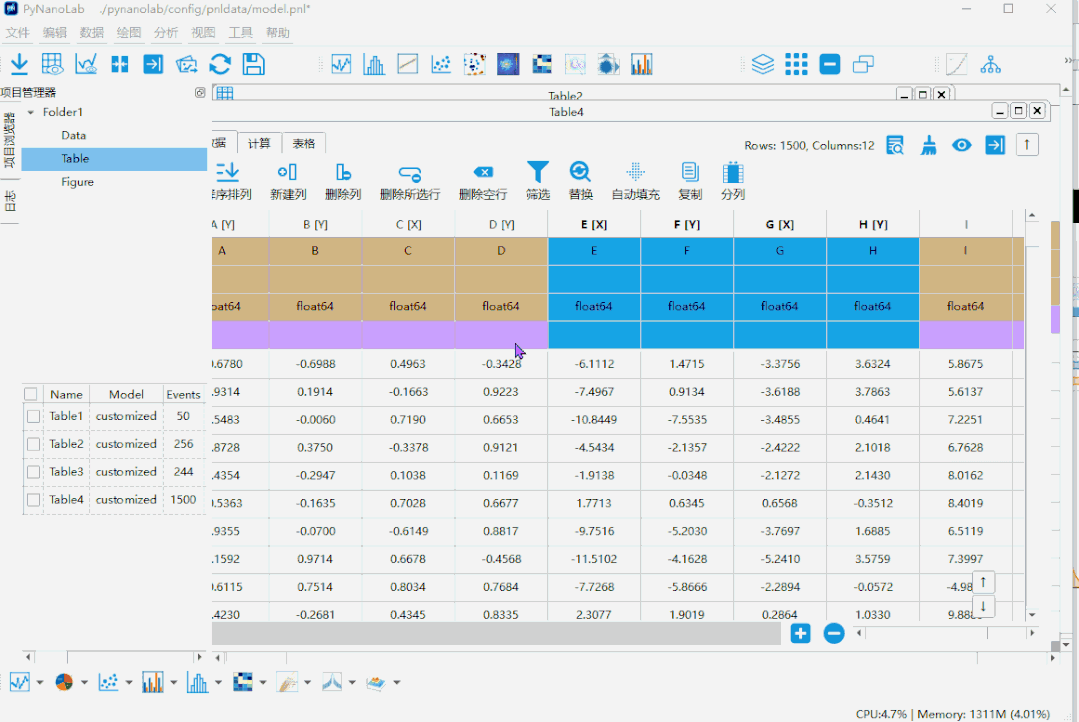Click the export arrow icon in Table4 header
Image resolution: width=1079 pixels, height=722 pixels.
click(x=995, y=145)
